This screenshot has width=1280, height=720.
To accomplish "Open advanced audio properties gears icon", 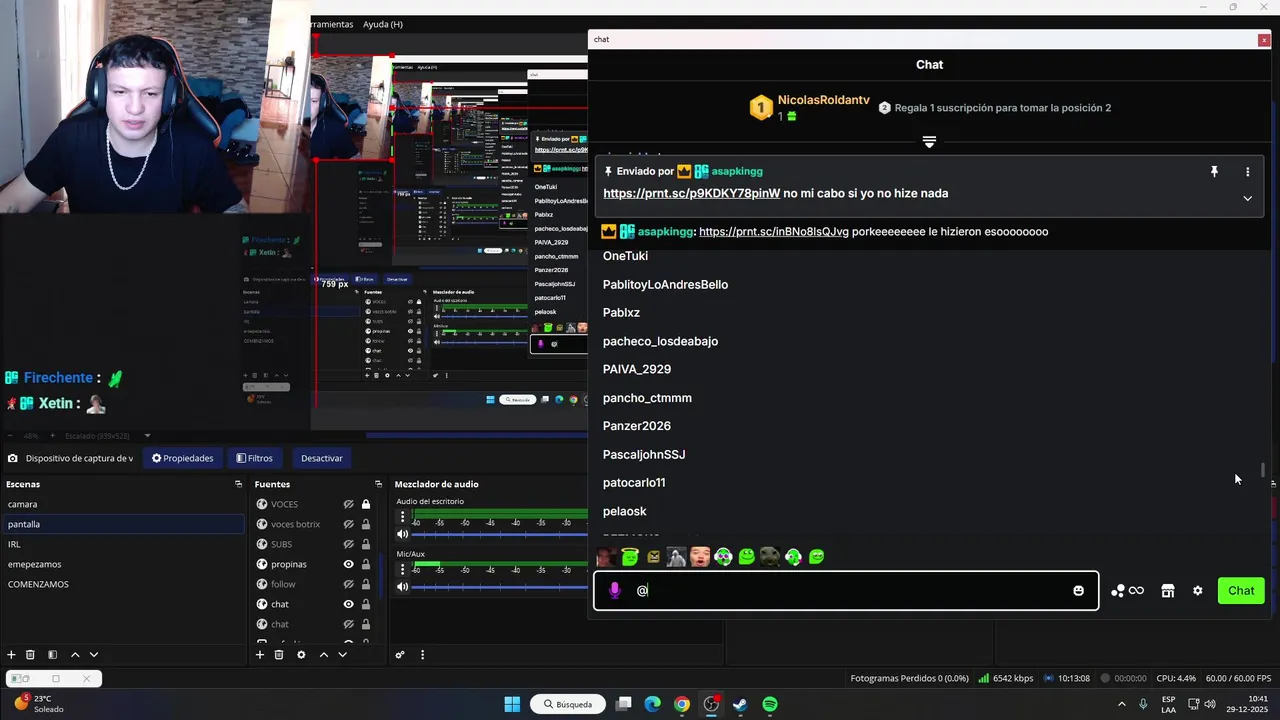I will (400, 654).
